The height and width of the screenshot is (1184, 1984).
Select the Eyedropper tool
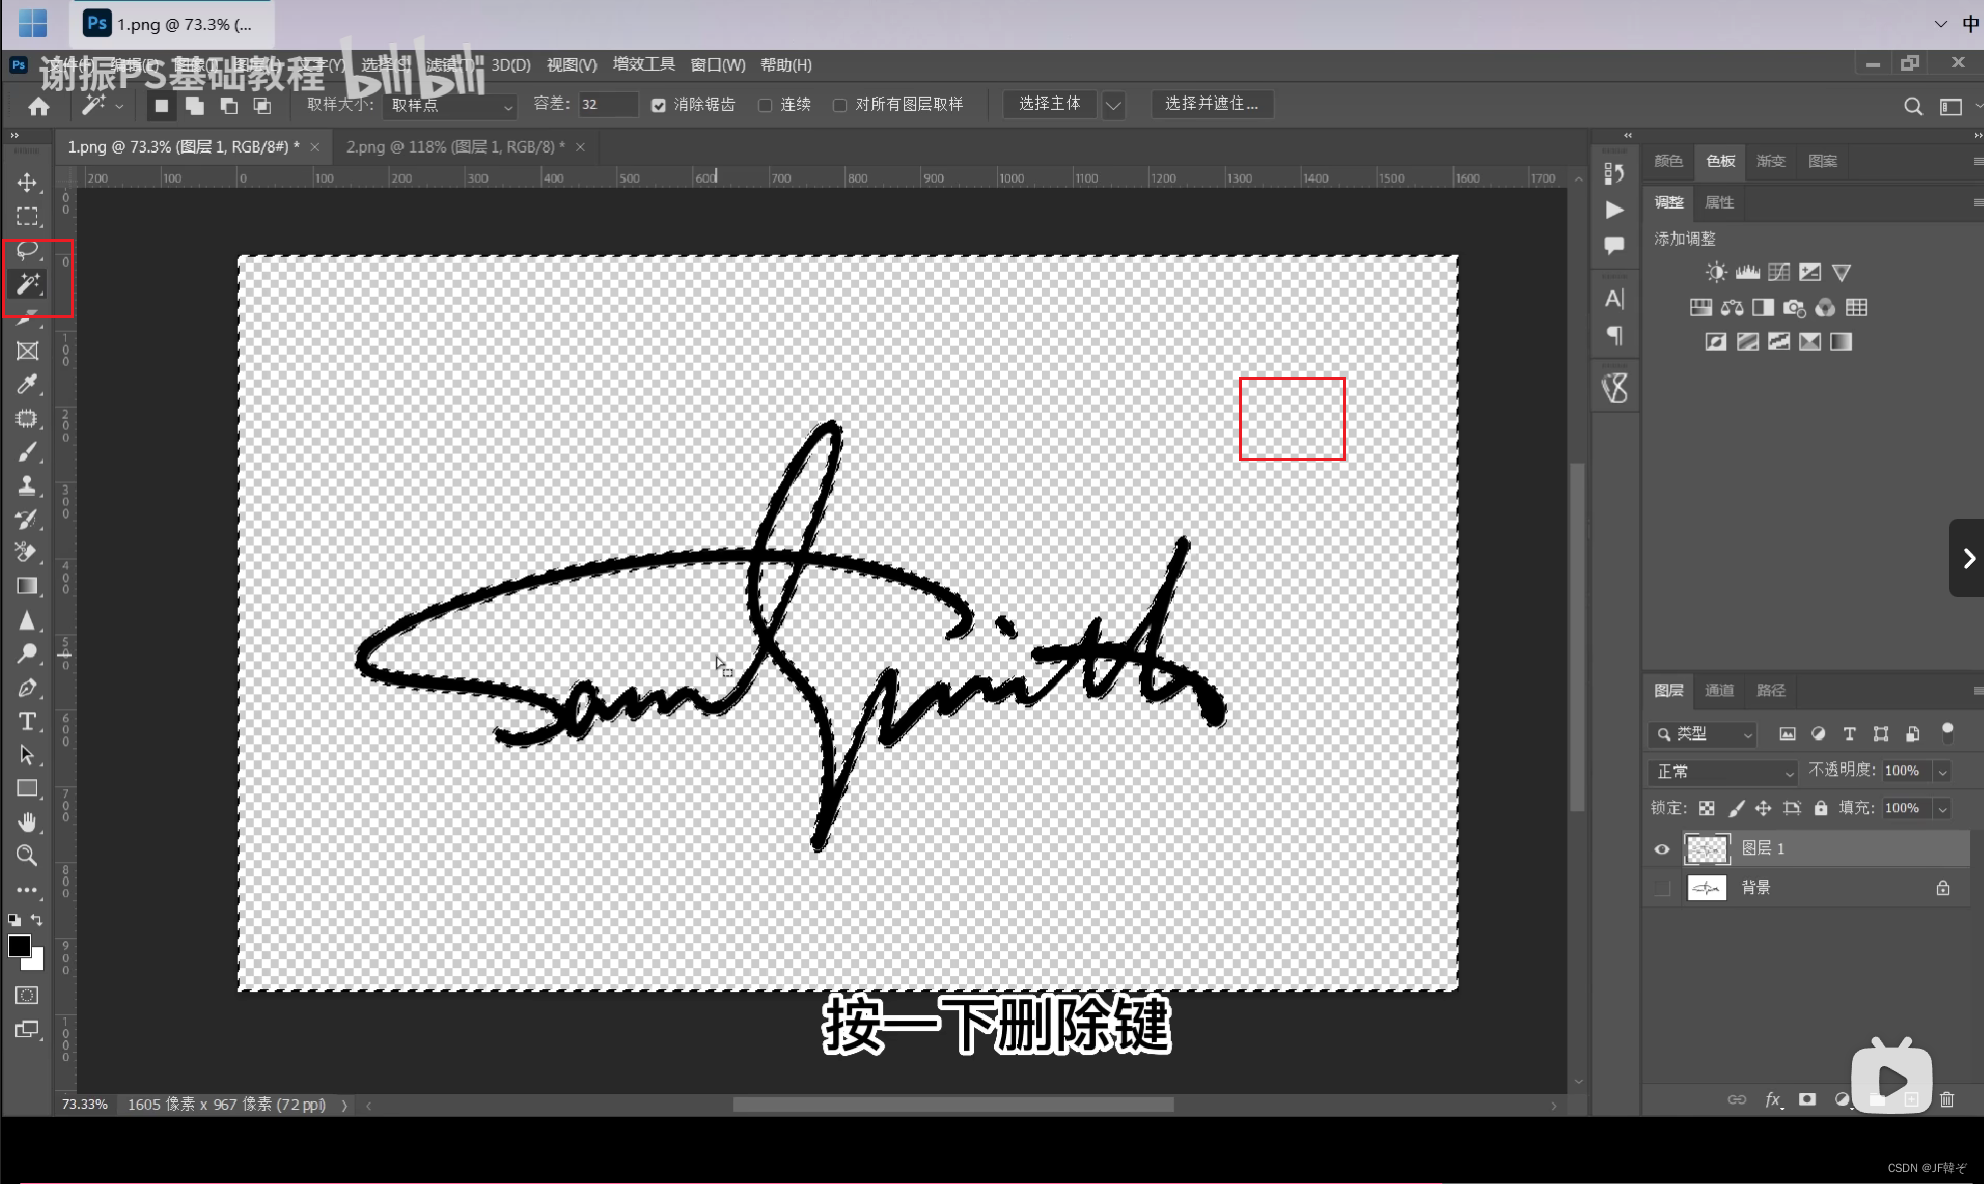[27, 385]
